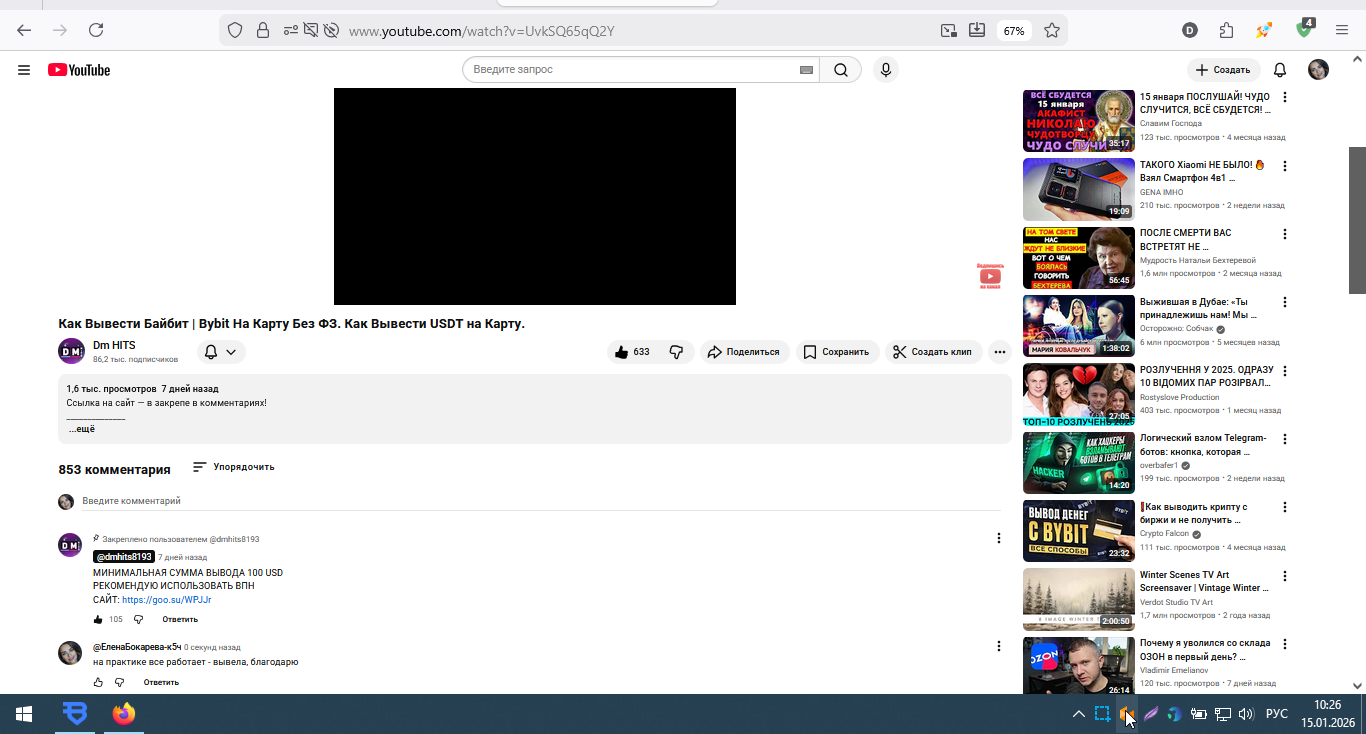Open the @ЕленаБокарева-к5ч profile name
This screenshot has width=1366, height=734.
137,647
